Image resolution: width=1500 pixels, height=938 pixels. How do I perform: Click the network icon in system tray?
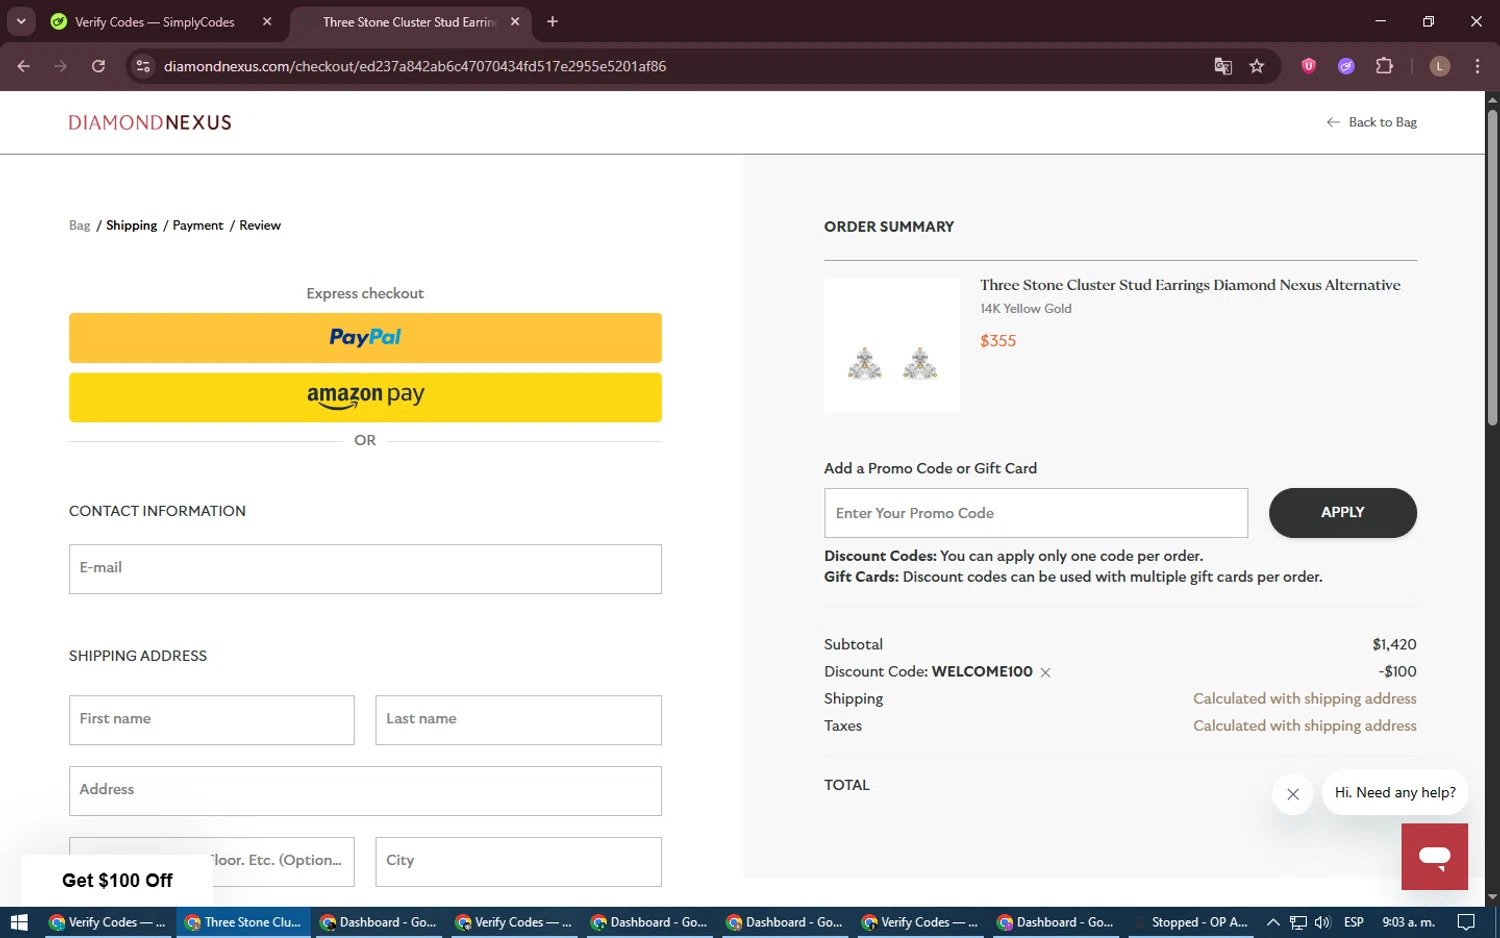1298,922
